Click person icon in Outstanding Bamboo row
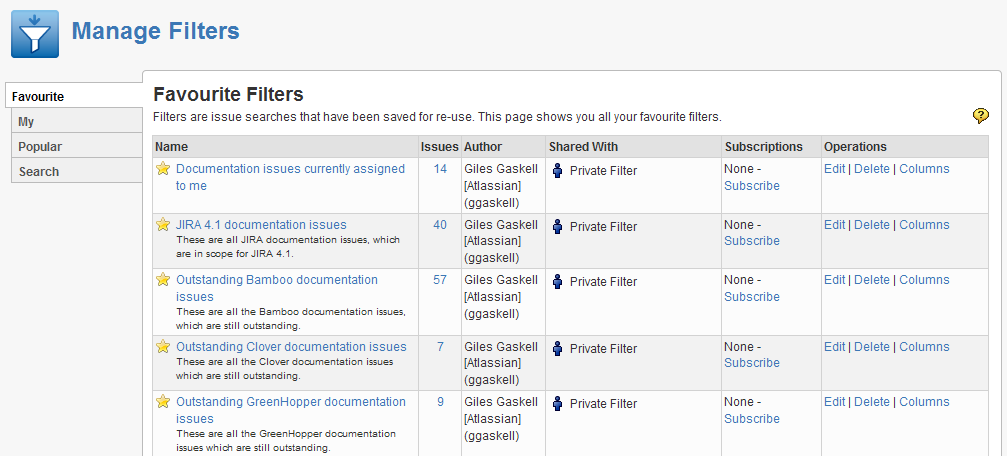1007x456 pixels. (x=557, y=282)
